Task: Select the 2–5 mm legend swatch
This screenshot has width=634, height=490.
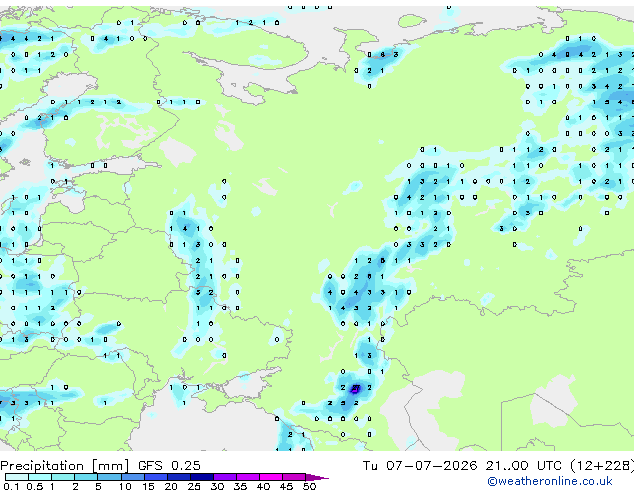Action: pyautogui.click(x=86, y=477)
